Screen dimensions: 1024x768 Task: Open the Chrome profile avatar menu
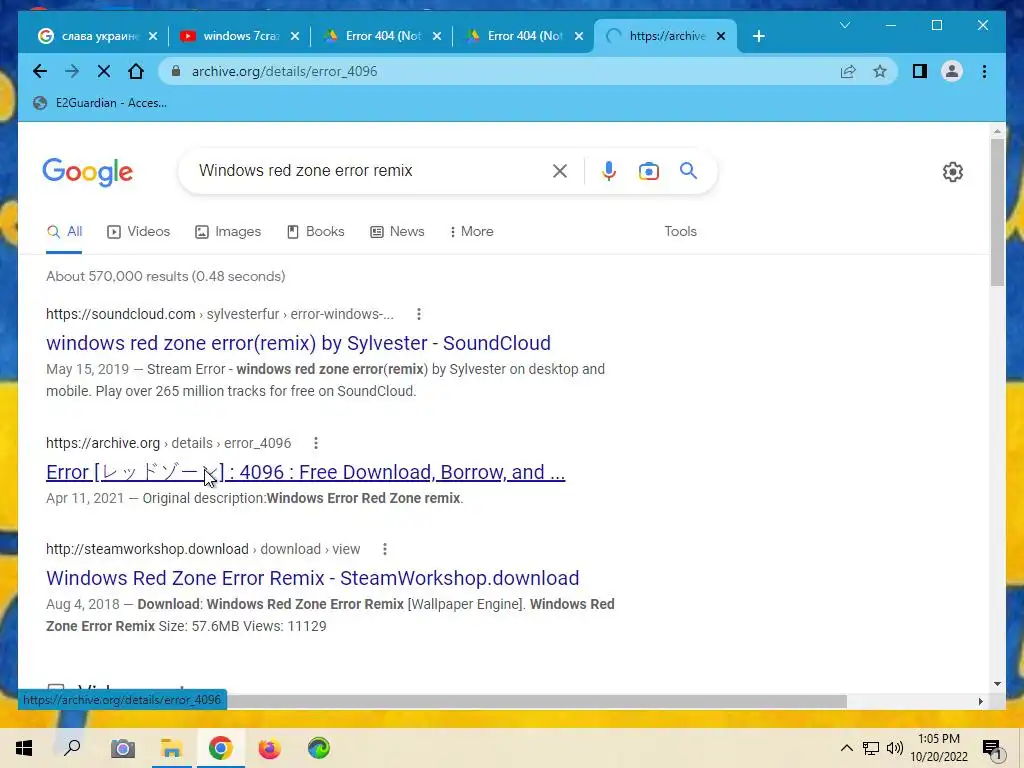952,71
